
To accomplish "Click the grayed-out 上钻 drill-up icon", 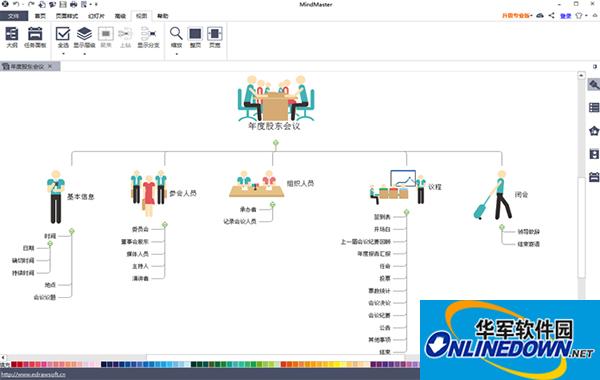I will click(x=125, y=34).
